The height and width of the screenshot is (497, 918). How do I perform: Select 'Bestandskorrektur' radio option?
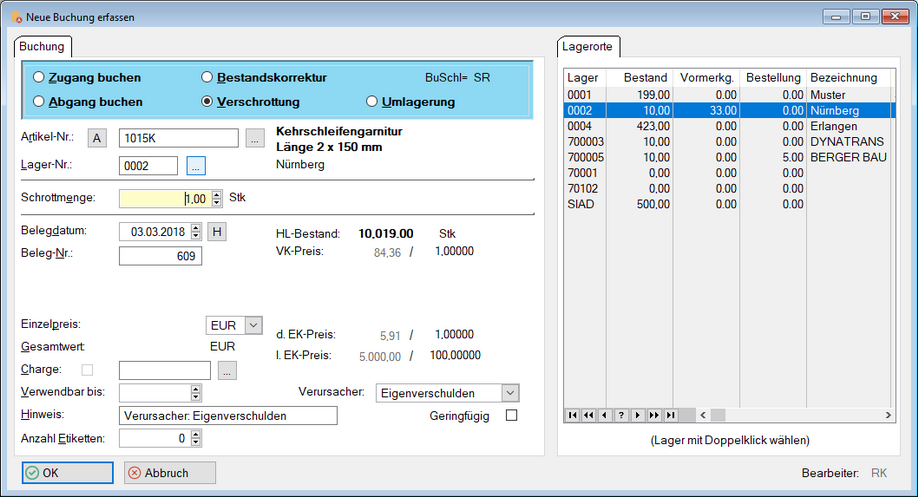coord(207,77)
